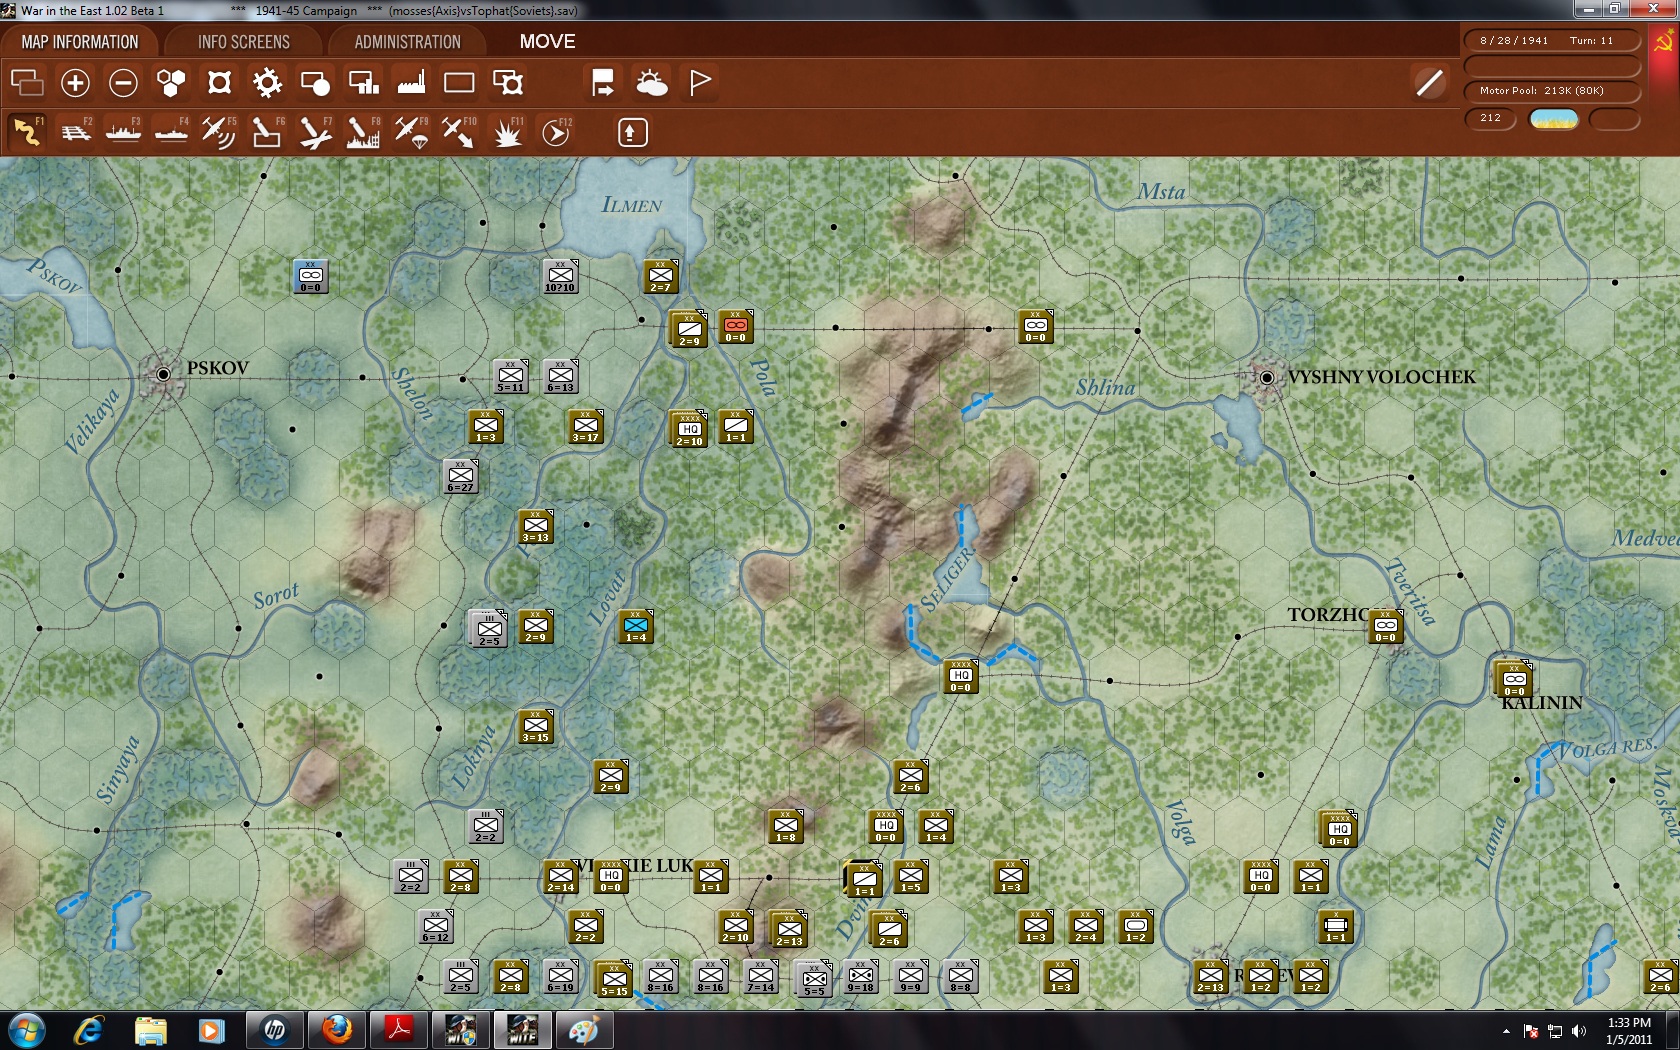Open the Map Information tab
The image size is (1680, 1050).
(80, 42)
